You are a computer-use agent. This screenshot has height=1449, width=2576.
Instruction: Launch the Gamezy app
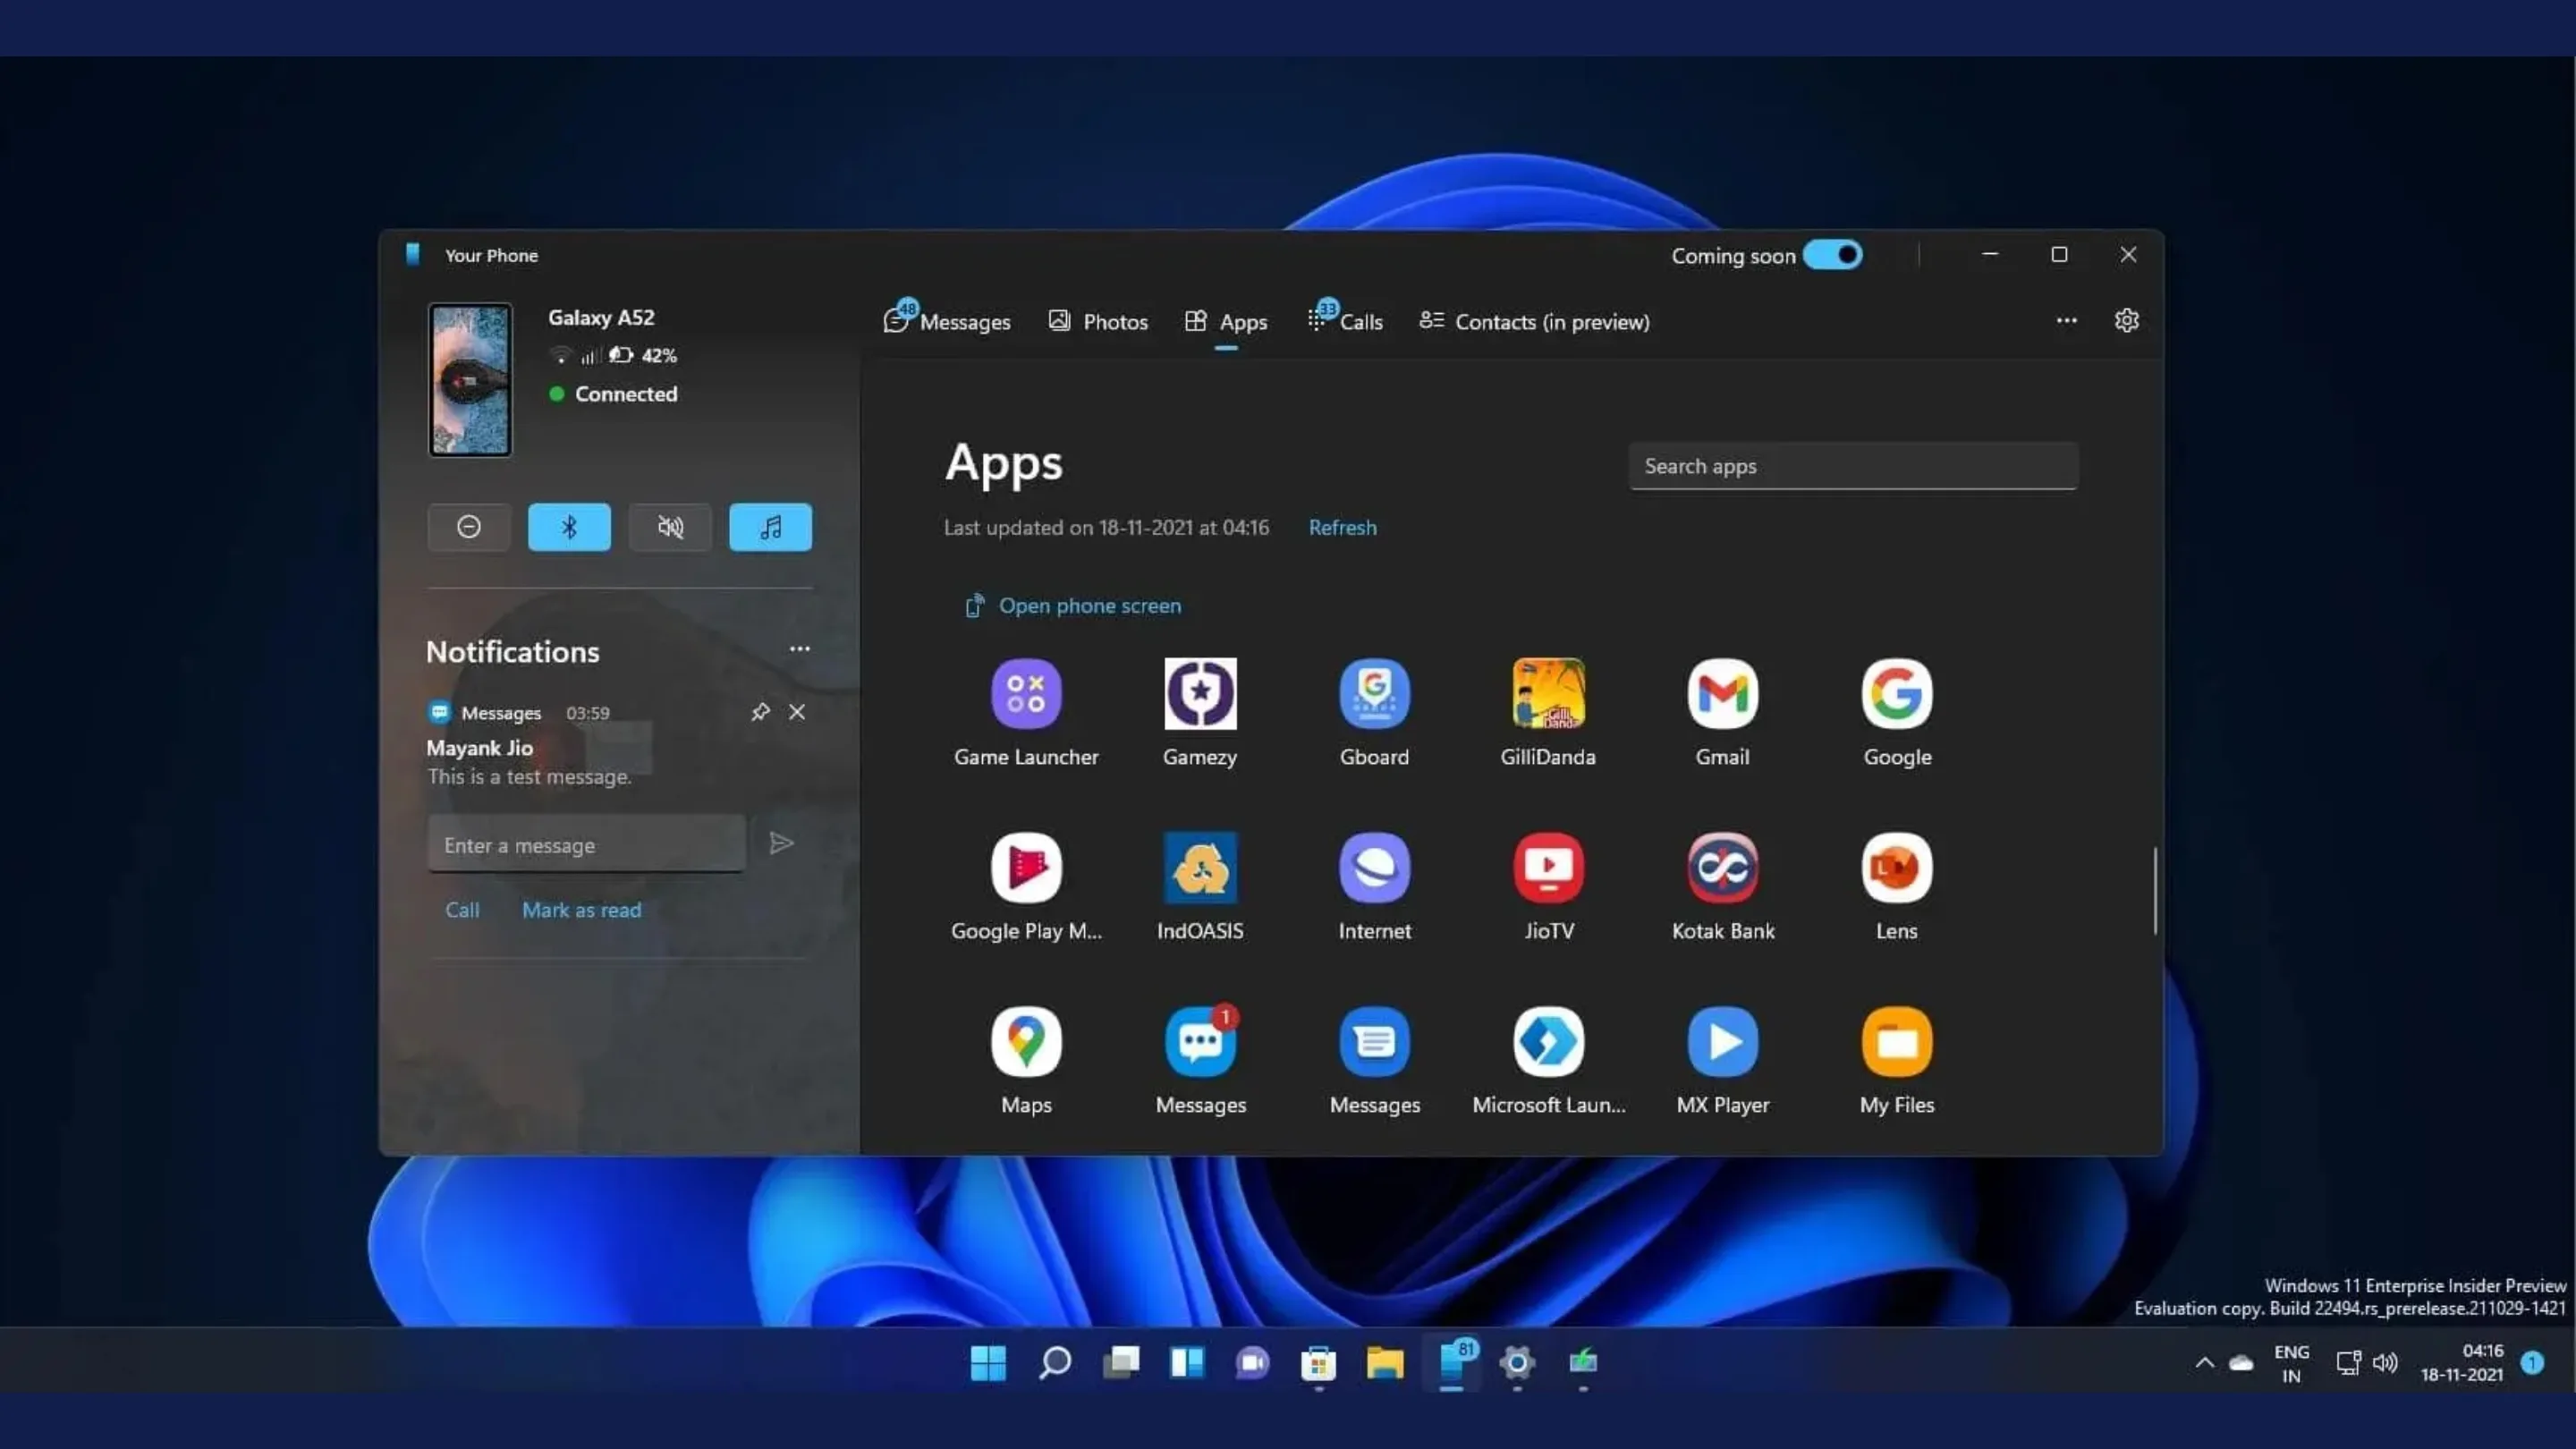(1200, 712)
